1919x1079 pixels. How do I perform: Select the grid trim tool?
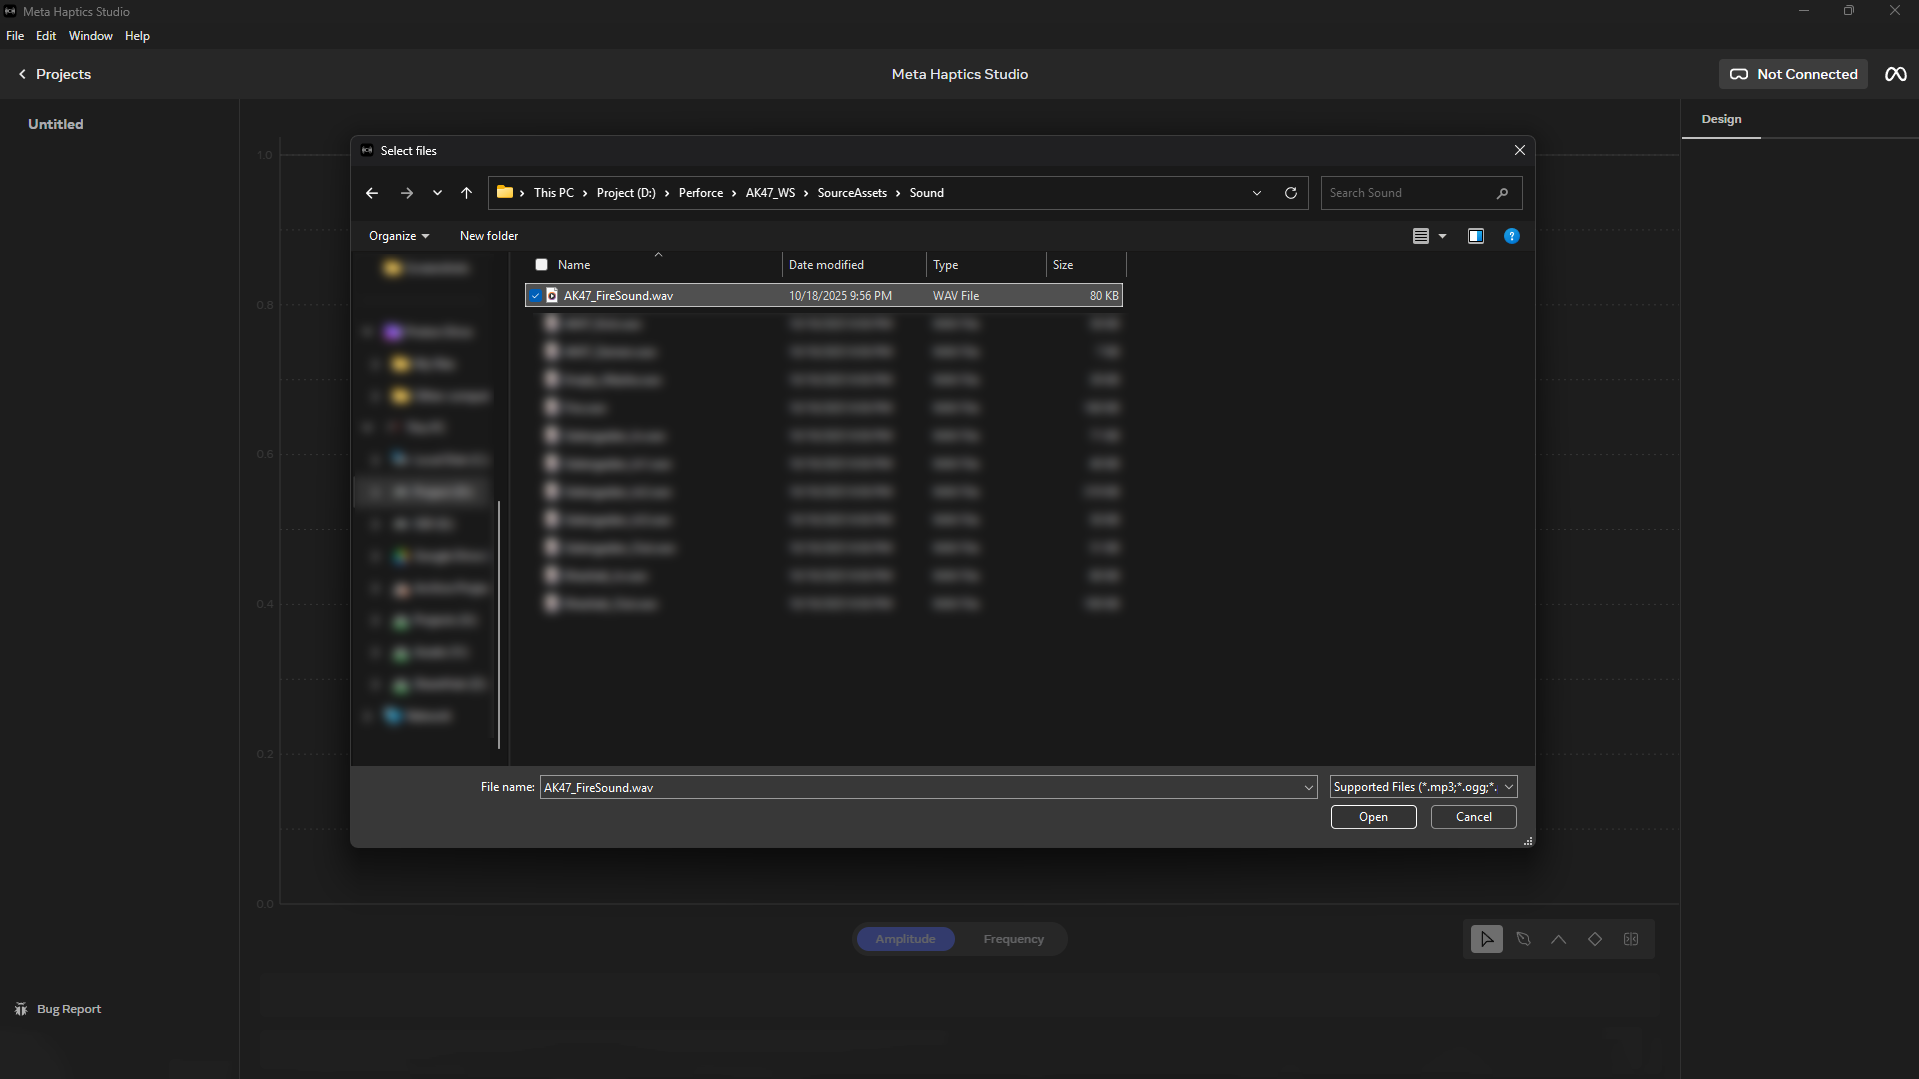(1631, 939)
